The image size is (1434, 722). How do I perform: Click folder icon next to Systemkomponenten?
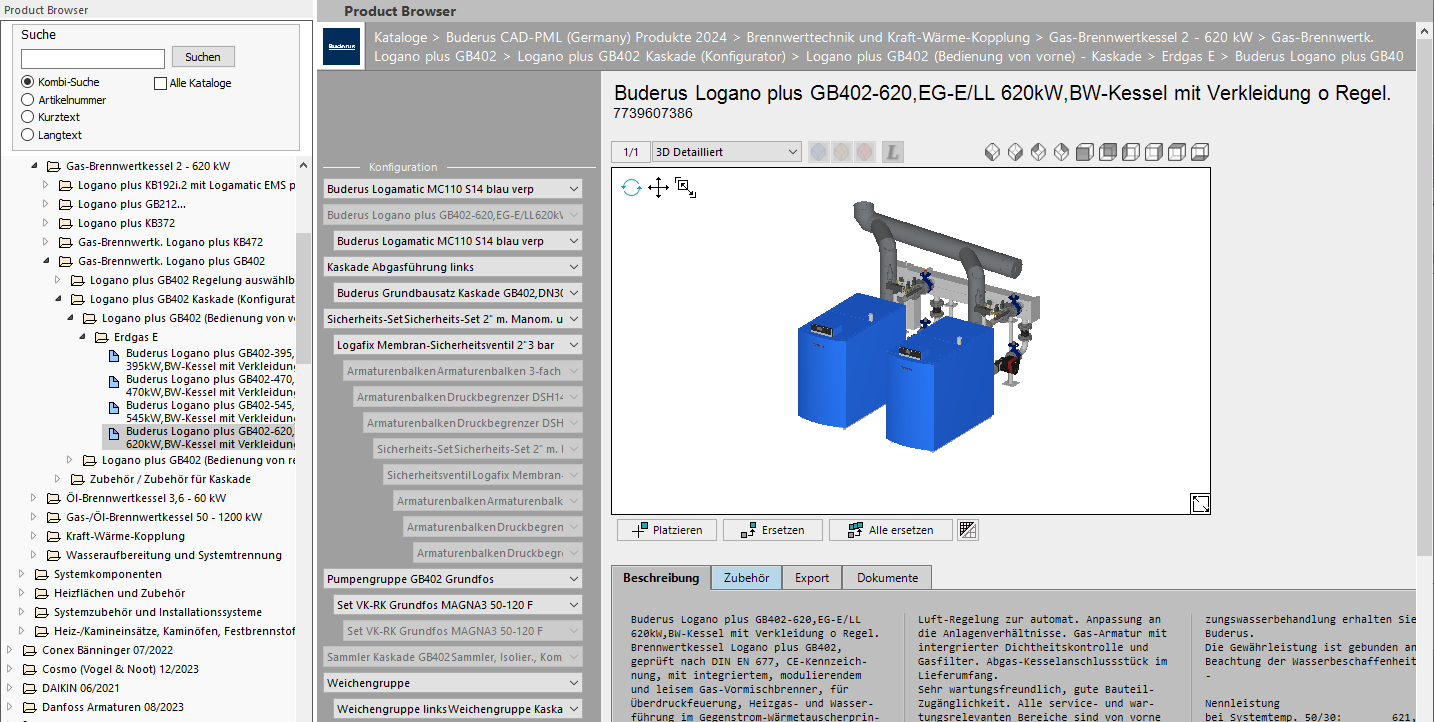[x=42, y=574]
